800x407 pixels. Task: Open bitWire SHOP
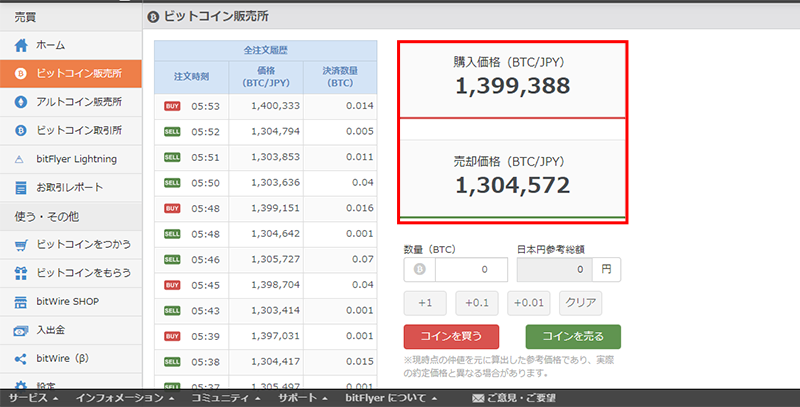click(71, 302)
